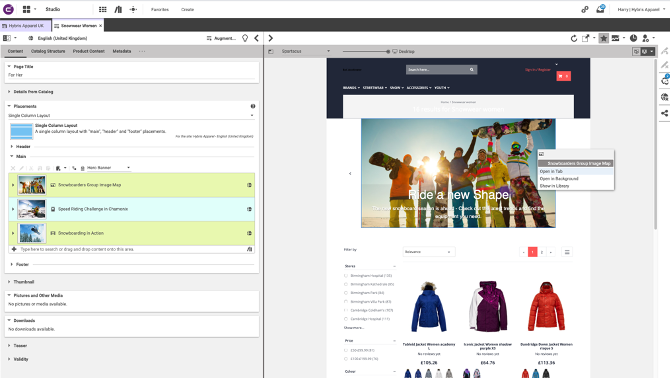Open preview in new window icon
This screenshot has width=670, height=378.
click(x=585, y=38)
